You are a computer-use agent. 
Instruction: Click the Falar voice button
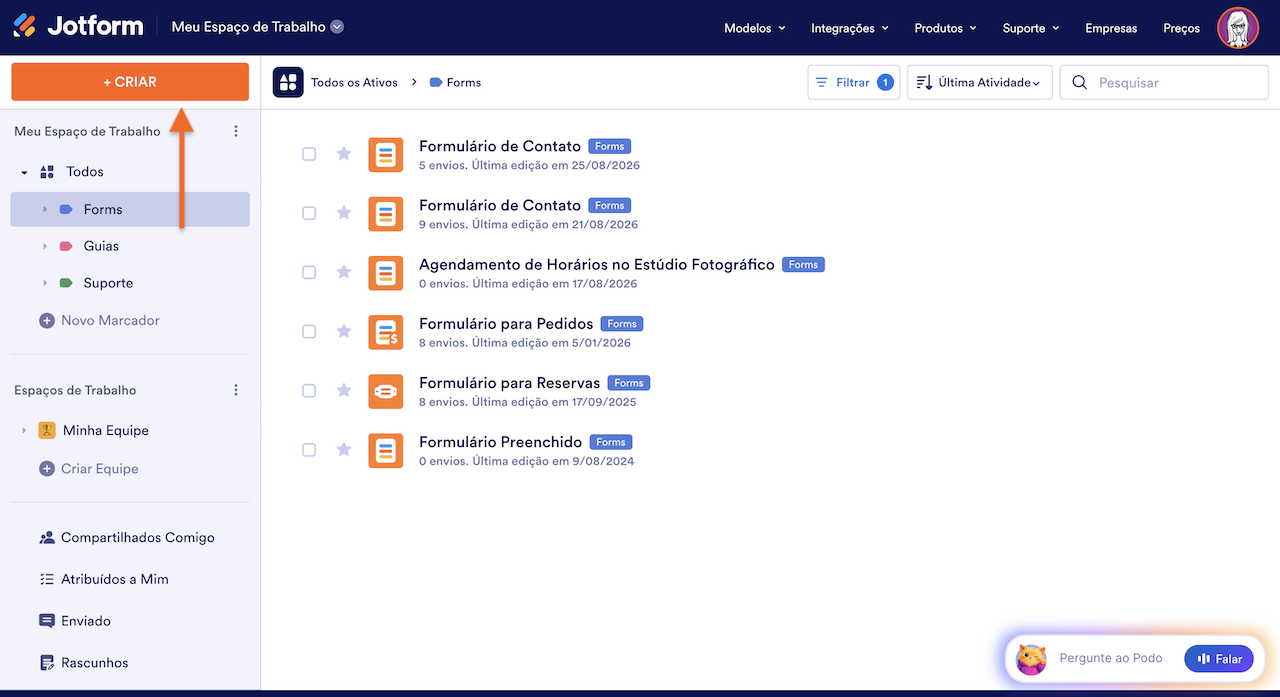pos(1219,659)
